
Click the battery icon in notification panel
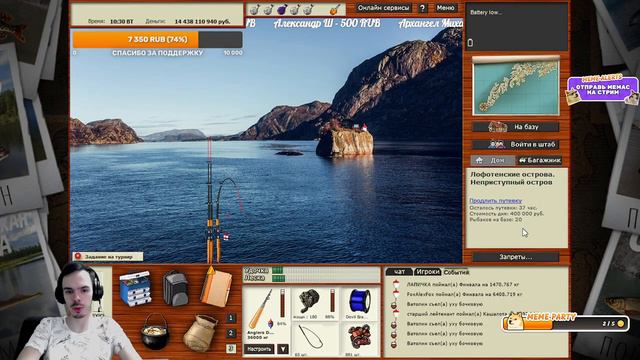pyautogui.click(x=470, y=42)
